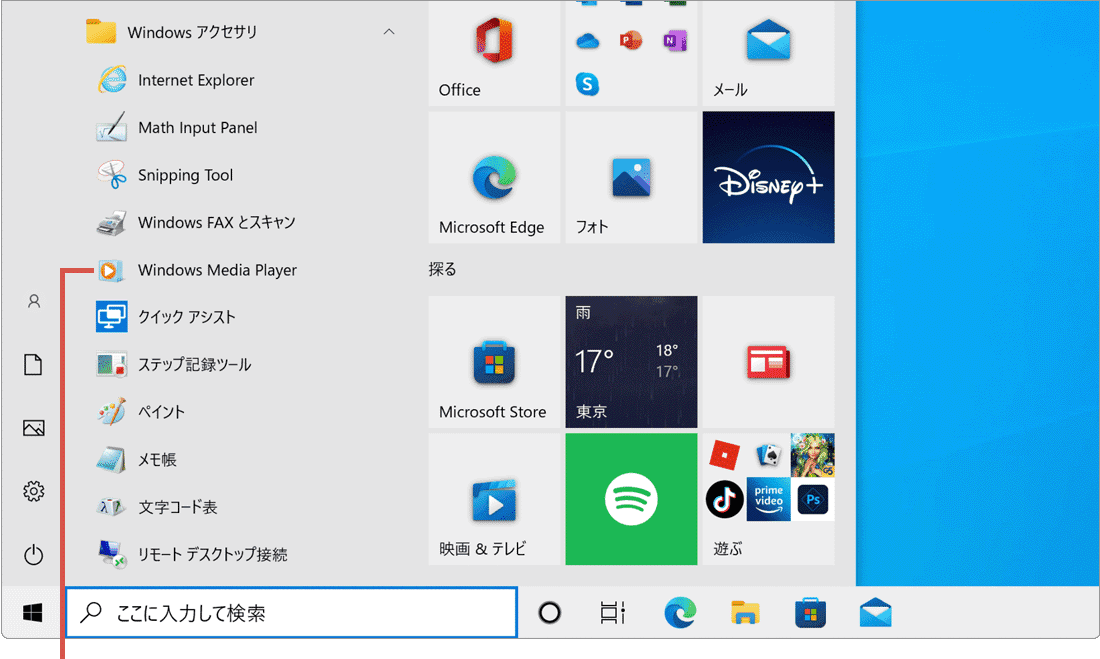Open the Disney+ tile

(x=768, y=177)
